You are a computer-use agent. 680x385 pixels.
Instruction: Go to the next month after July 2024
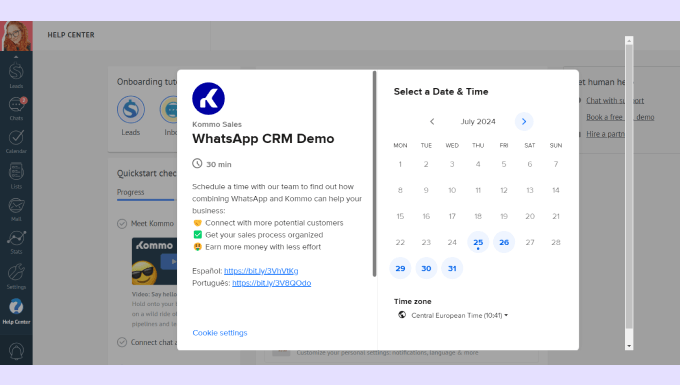(x=524, y=121)
